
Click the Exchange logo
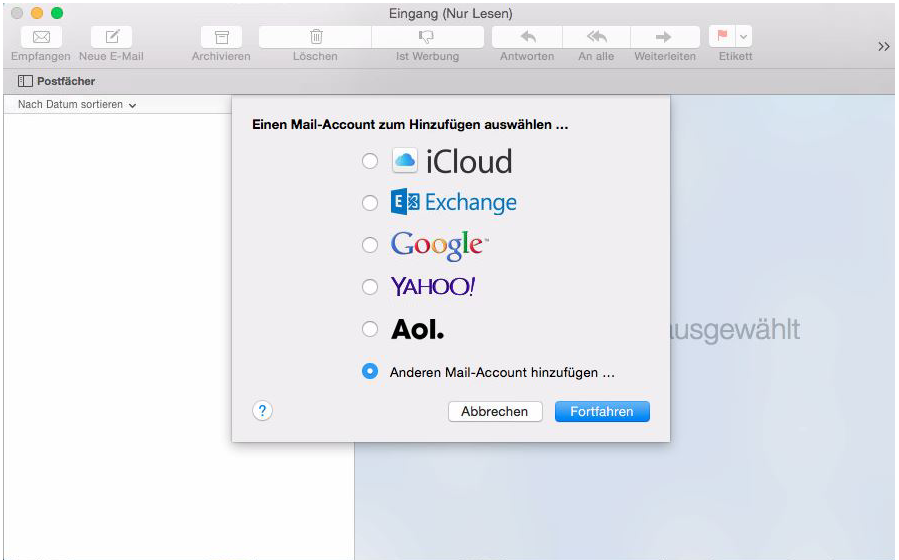[x=454, y=202]
